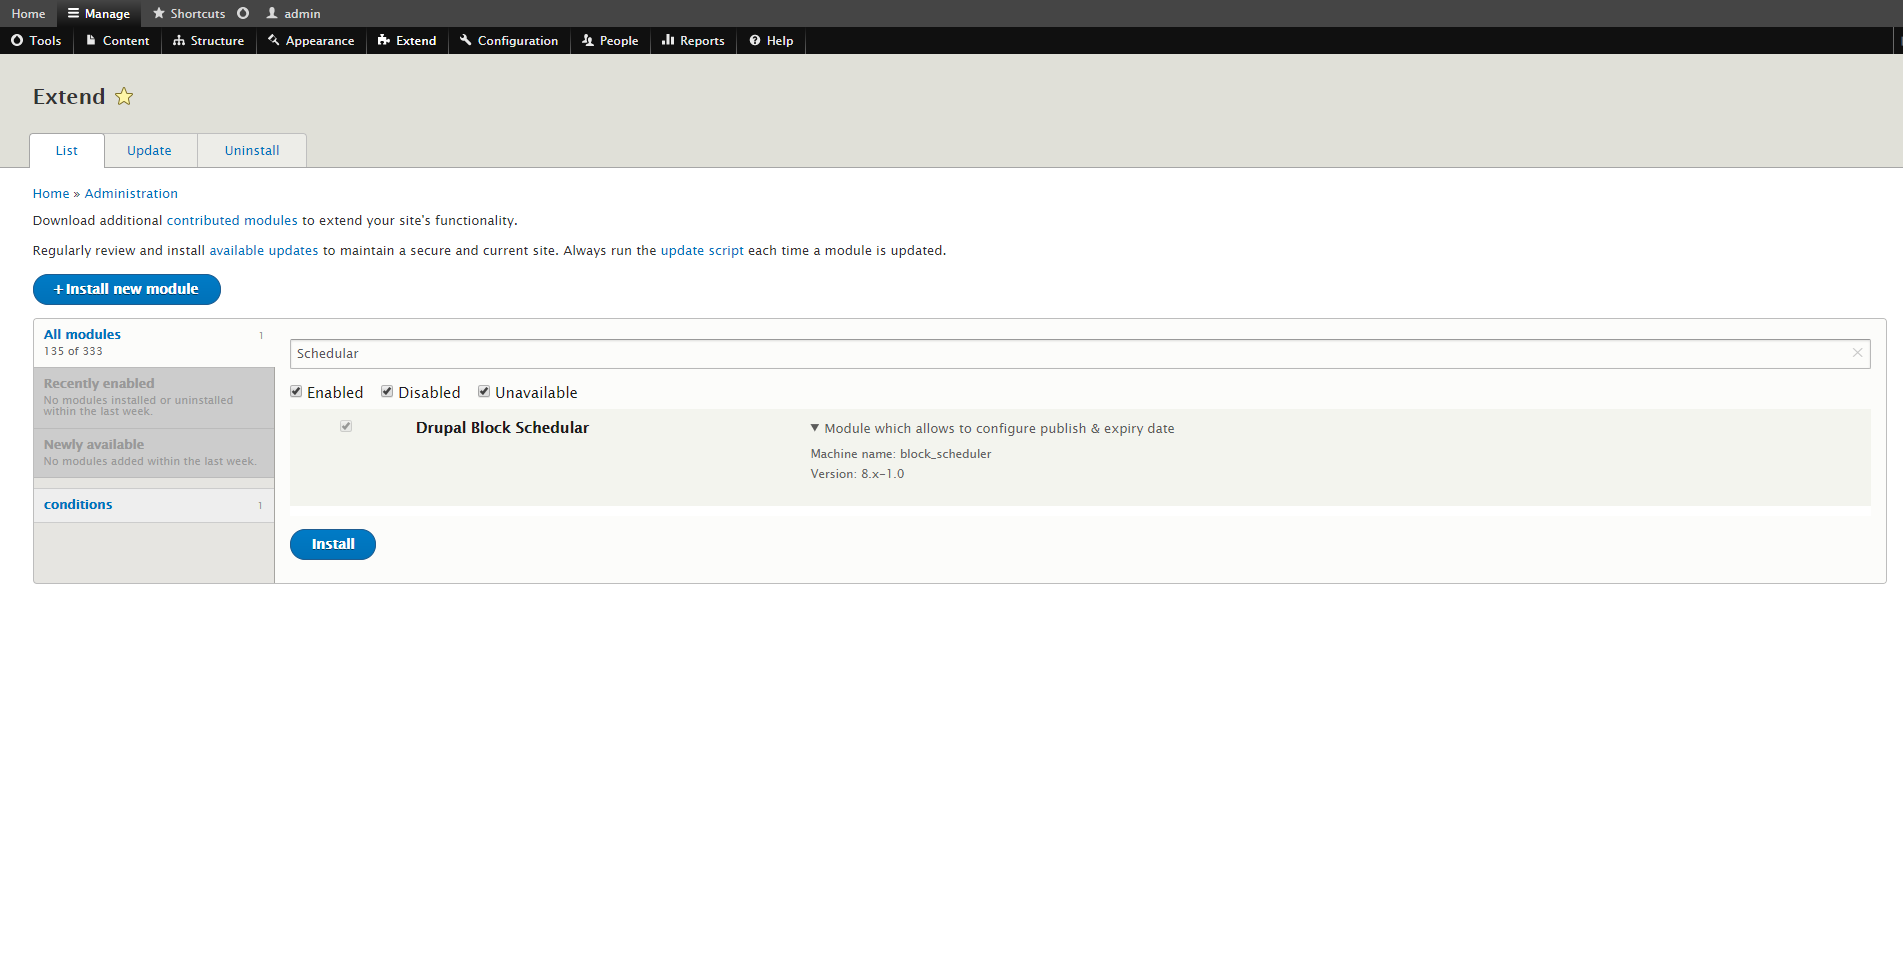The height and width of the screenshot is (967, 1903).
Task: Switch to the Update tab
Action: click(149, 151)
